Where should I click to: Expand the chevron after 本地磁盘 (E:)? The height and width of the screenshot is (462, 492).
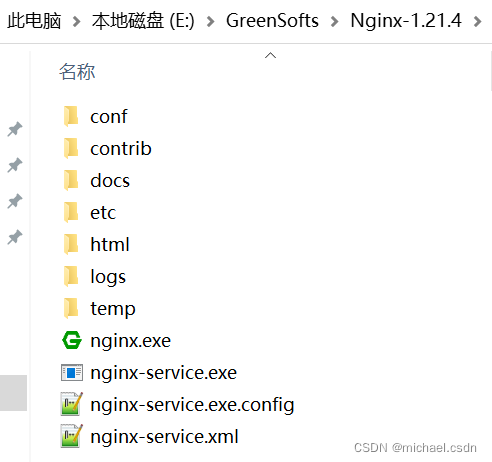coord(210,22)
